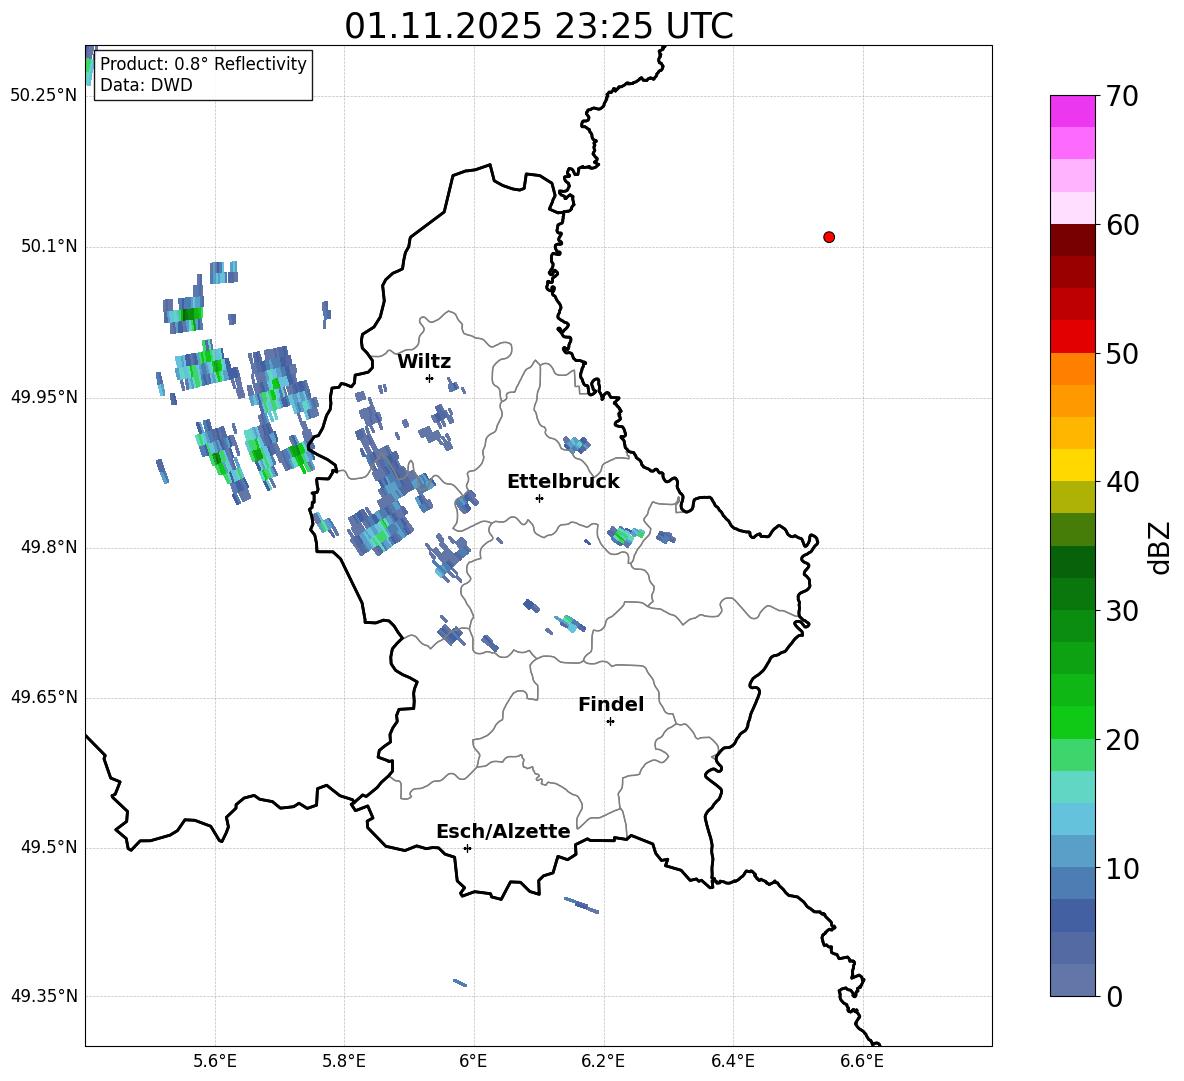Click the olive colorbar segment below 40
Viewport: 1184px width, 1081px height.
[1072, 497]
